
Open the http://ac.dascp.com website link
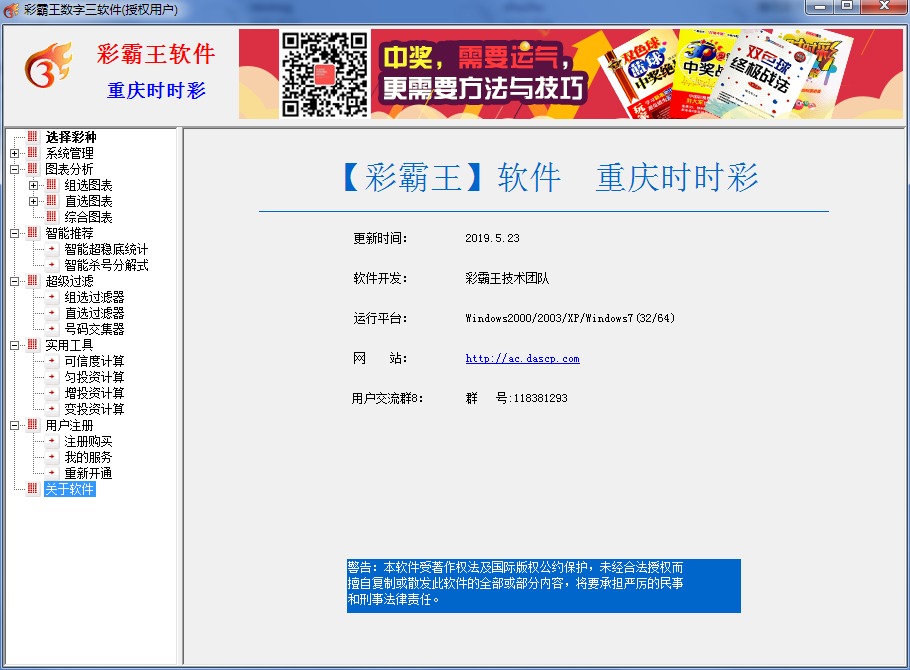point(522,358)
